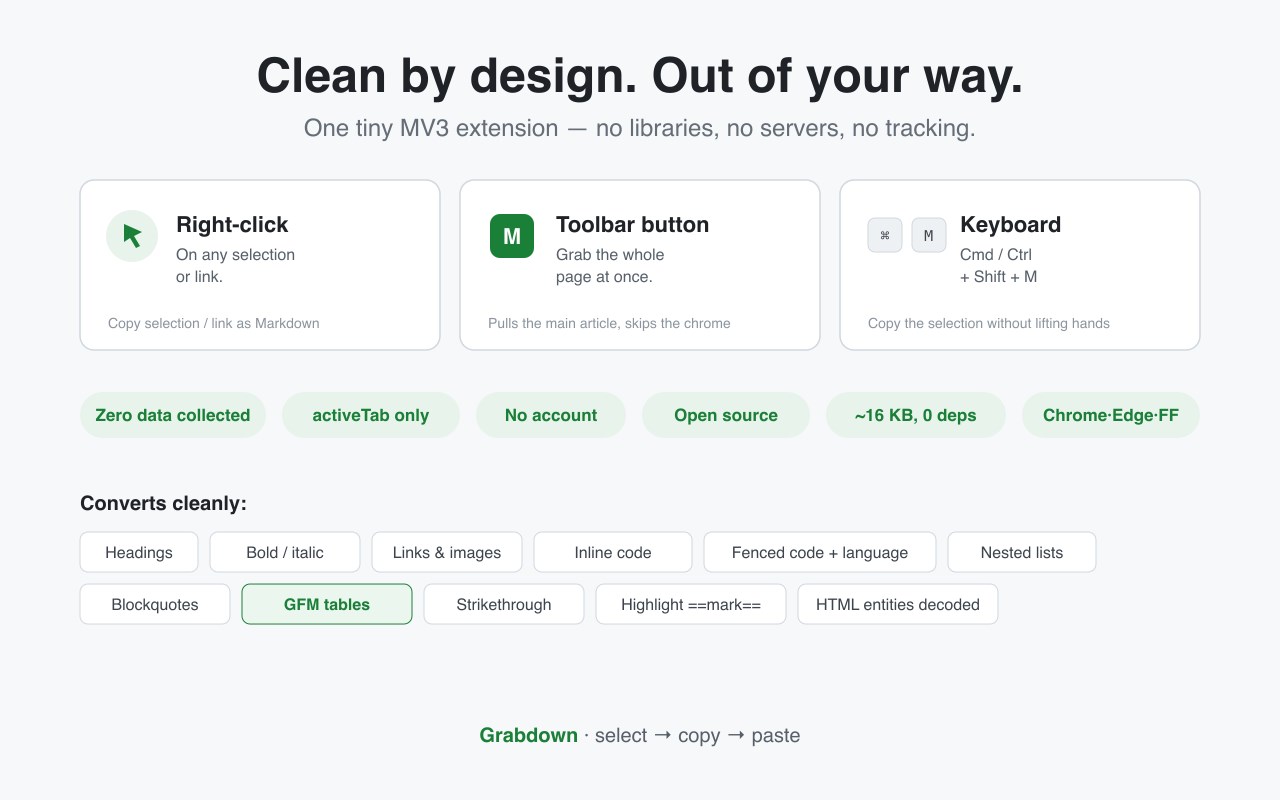
Task: Click the 'One tiny MV3 extension' subtitle
Action: [x=640, y=128]
